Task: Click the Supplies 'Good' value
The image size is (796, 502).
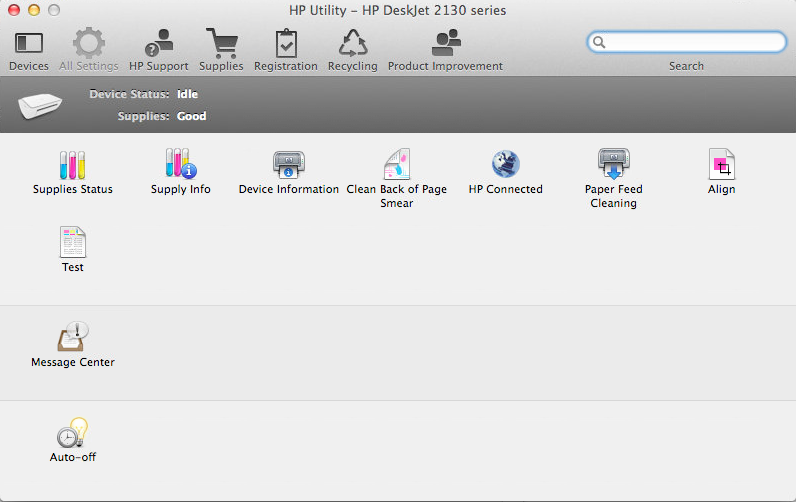Action: [191, 116]
